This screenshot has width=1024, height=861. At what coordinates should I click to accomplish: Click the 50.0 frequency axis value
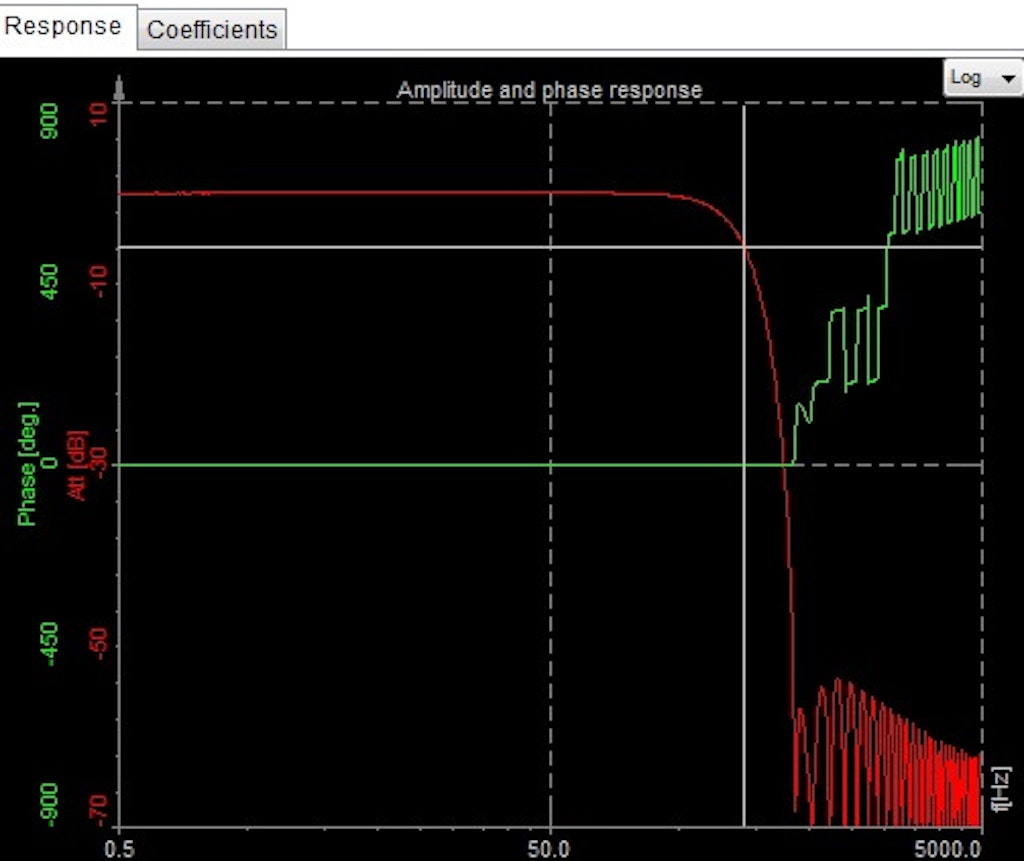click(549, 849)
